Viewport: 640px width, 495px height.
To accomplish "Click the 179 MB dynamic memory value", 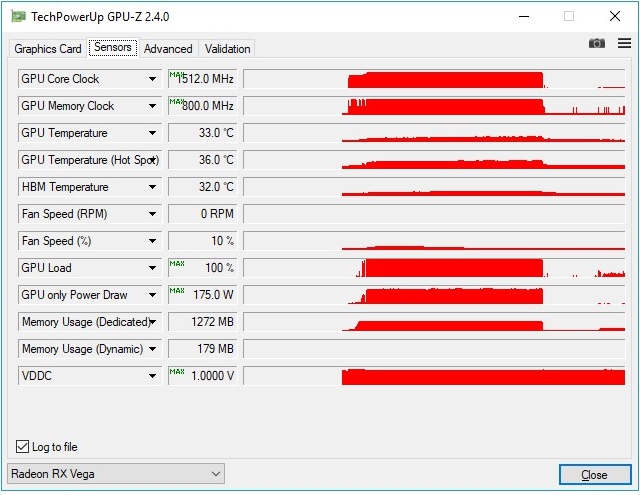I will [202, 348].
